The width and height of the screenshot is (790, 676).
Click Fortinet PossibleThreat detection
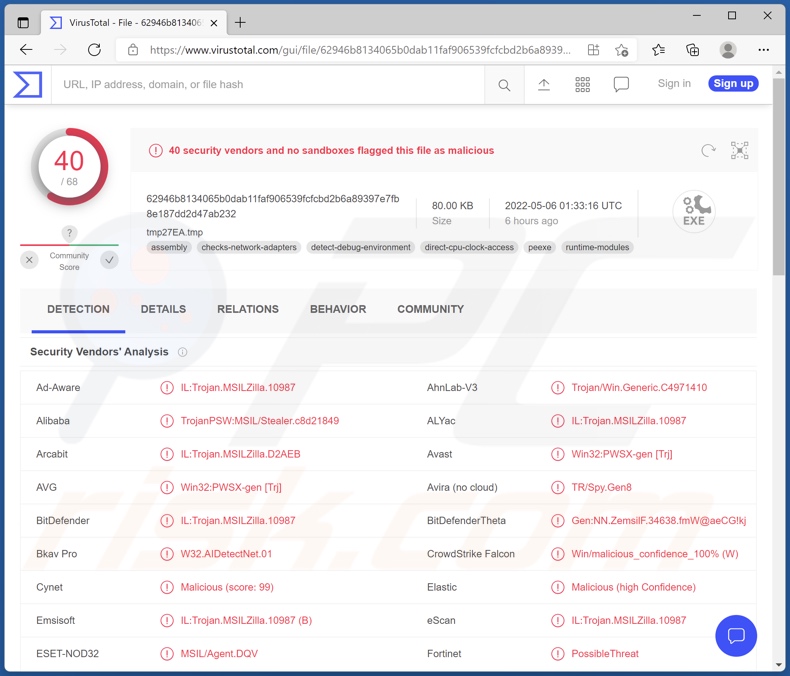coord(605,653)
